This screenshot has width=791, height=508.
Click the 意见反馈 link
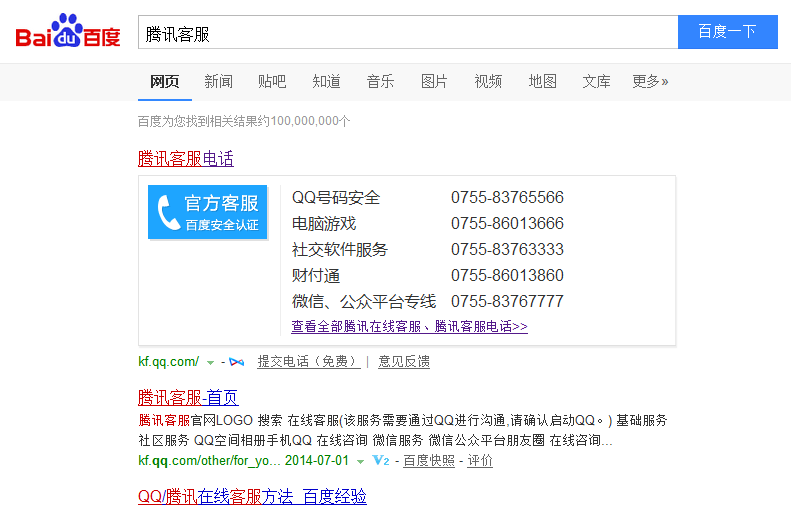[404, 362]
